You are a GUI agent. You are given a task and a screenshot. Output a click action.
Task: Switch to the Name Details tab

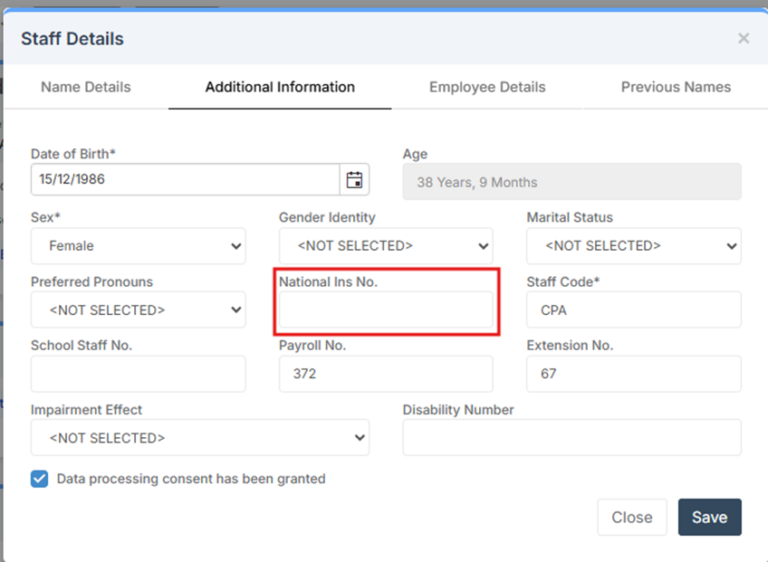[x=86, y=87]
